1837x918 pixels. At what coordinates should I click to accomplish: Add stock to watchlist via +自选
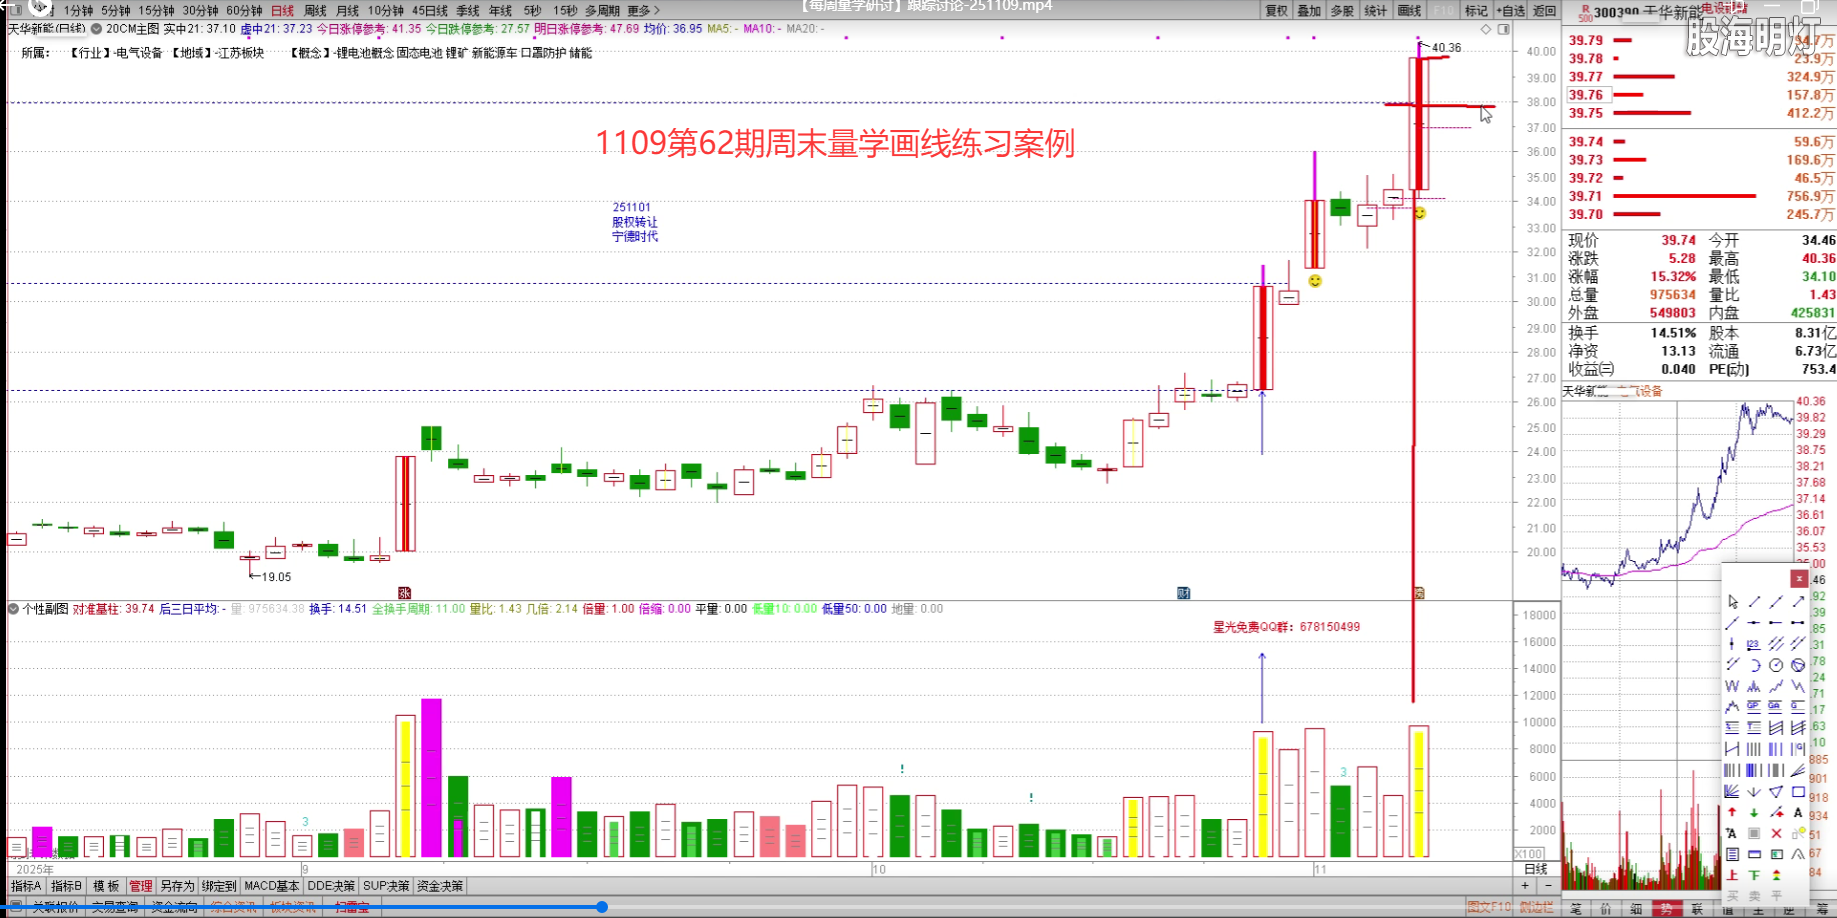coord(1511,10)
